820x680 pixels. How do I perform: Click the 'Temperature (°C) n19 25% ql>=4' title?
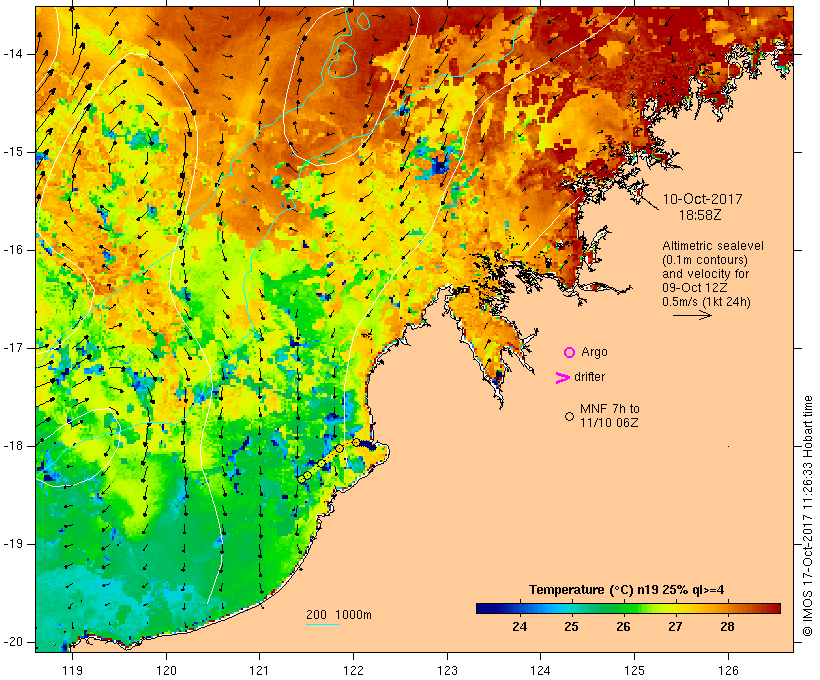627,590
